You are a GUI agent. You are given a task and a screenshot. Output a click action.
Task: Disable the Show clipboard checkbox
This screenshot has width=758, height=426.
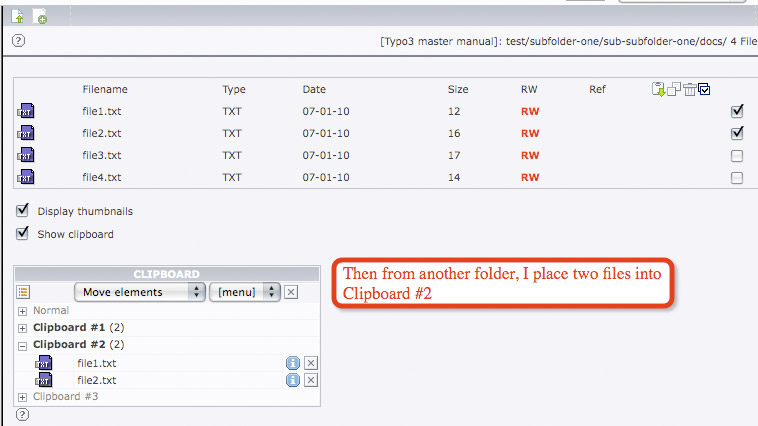[x=23, y=234]
